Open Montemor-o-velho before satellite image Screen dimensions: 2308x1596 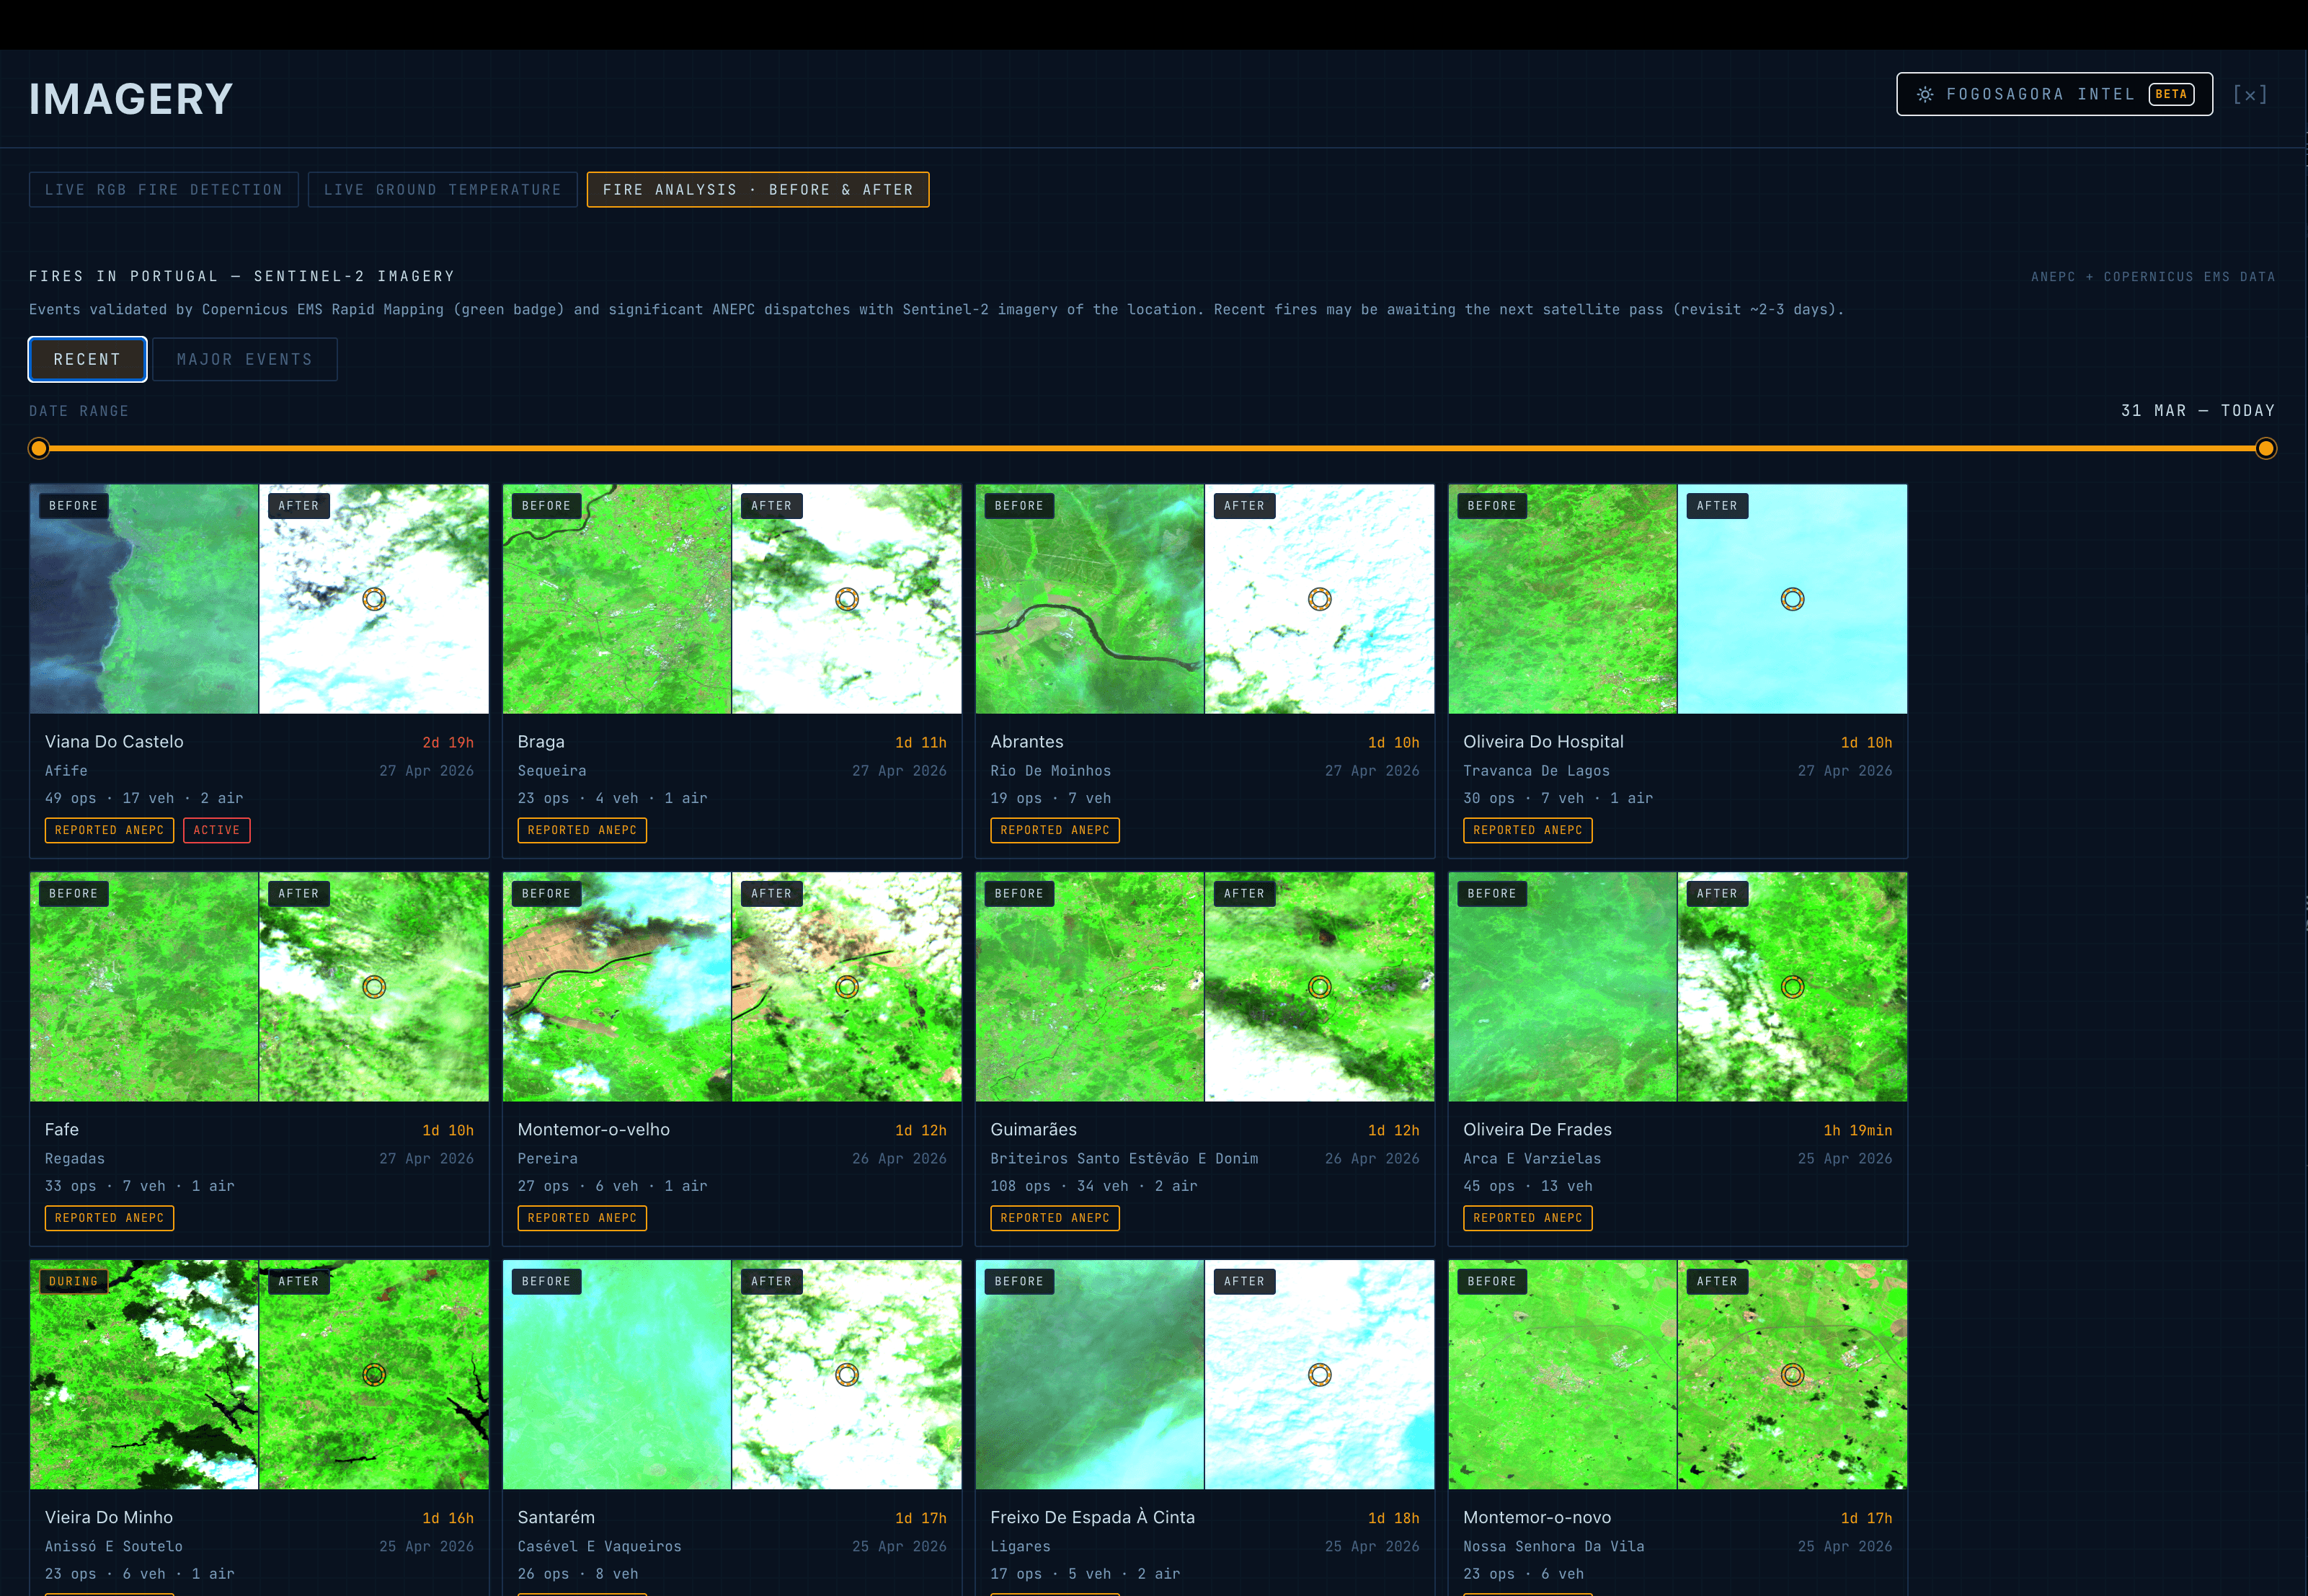coord(617,987)
